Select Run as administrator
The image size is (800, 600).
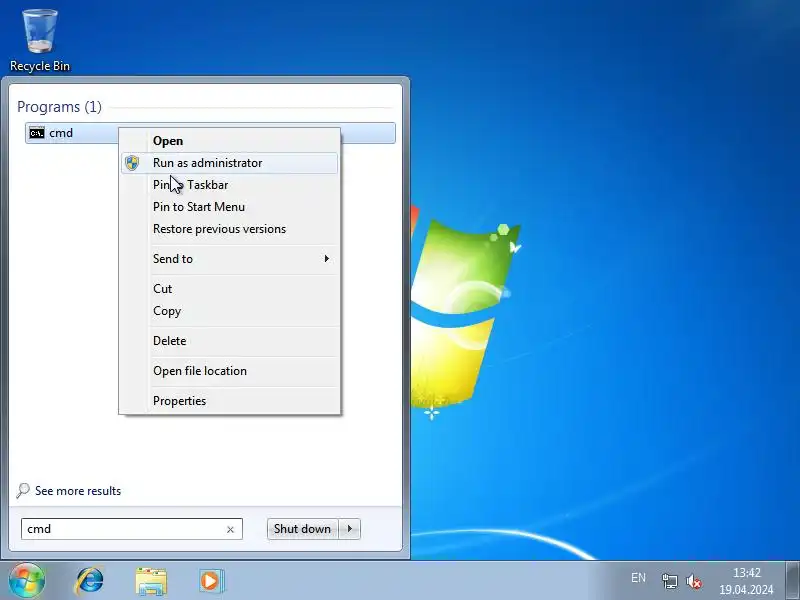coord(230,163)
